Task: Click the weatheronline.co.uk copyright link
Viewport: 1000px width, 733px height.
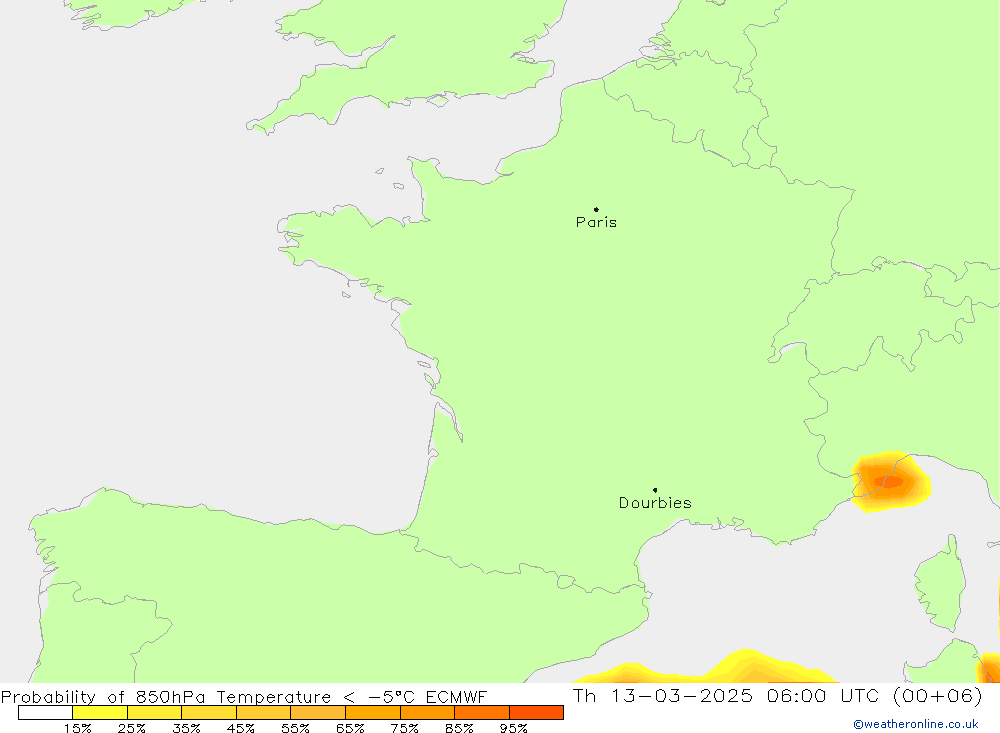Action: 916,724
